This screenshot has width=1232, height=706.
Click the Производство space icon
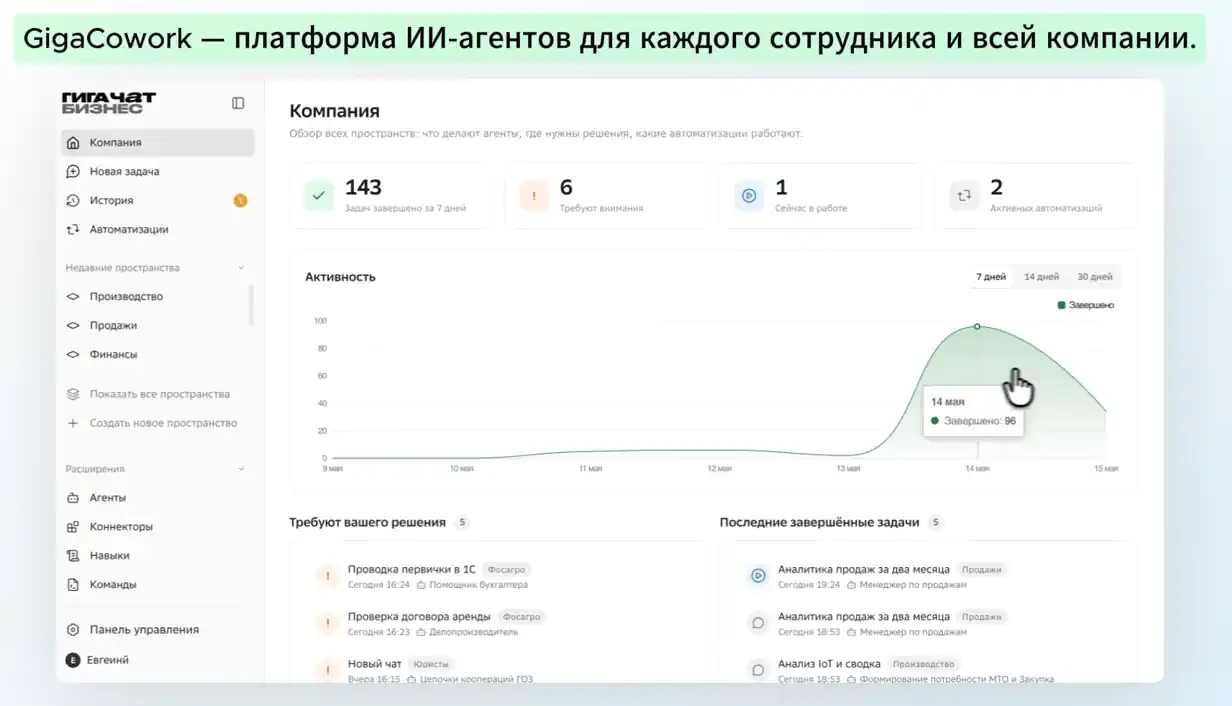point(73,296)
